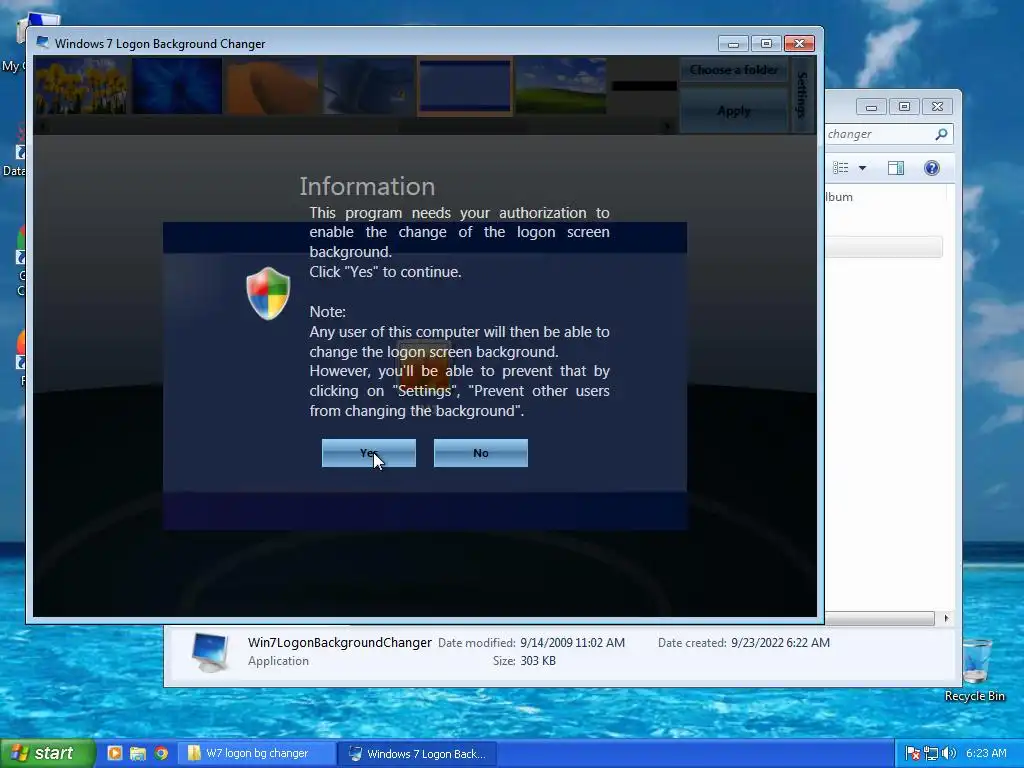Click the Explorer search box
Image resolution: width=1024 pixels, height=768 pixels.
coord(880,134)
